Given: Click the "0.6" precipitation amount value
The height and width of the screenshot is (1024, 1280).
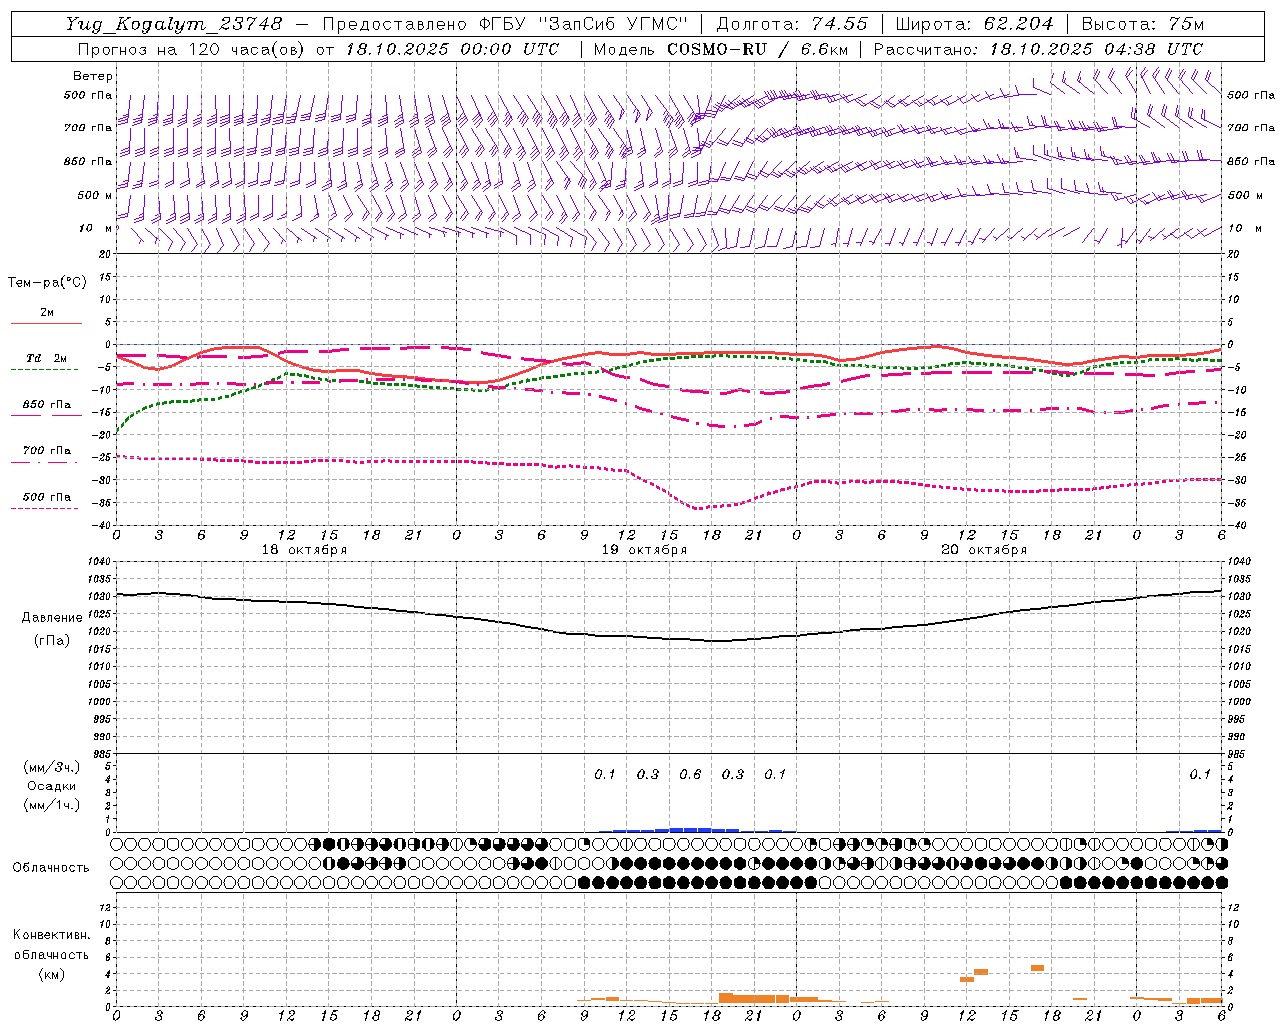Looking at the screenshot, I should 690,774.
